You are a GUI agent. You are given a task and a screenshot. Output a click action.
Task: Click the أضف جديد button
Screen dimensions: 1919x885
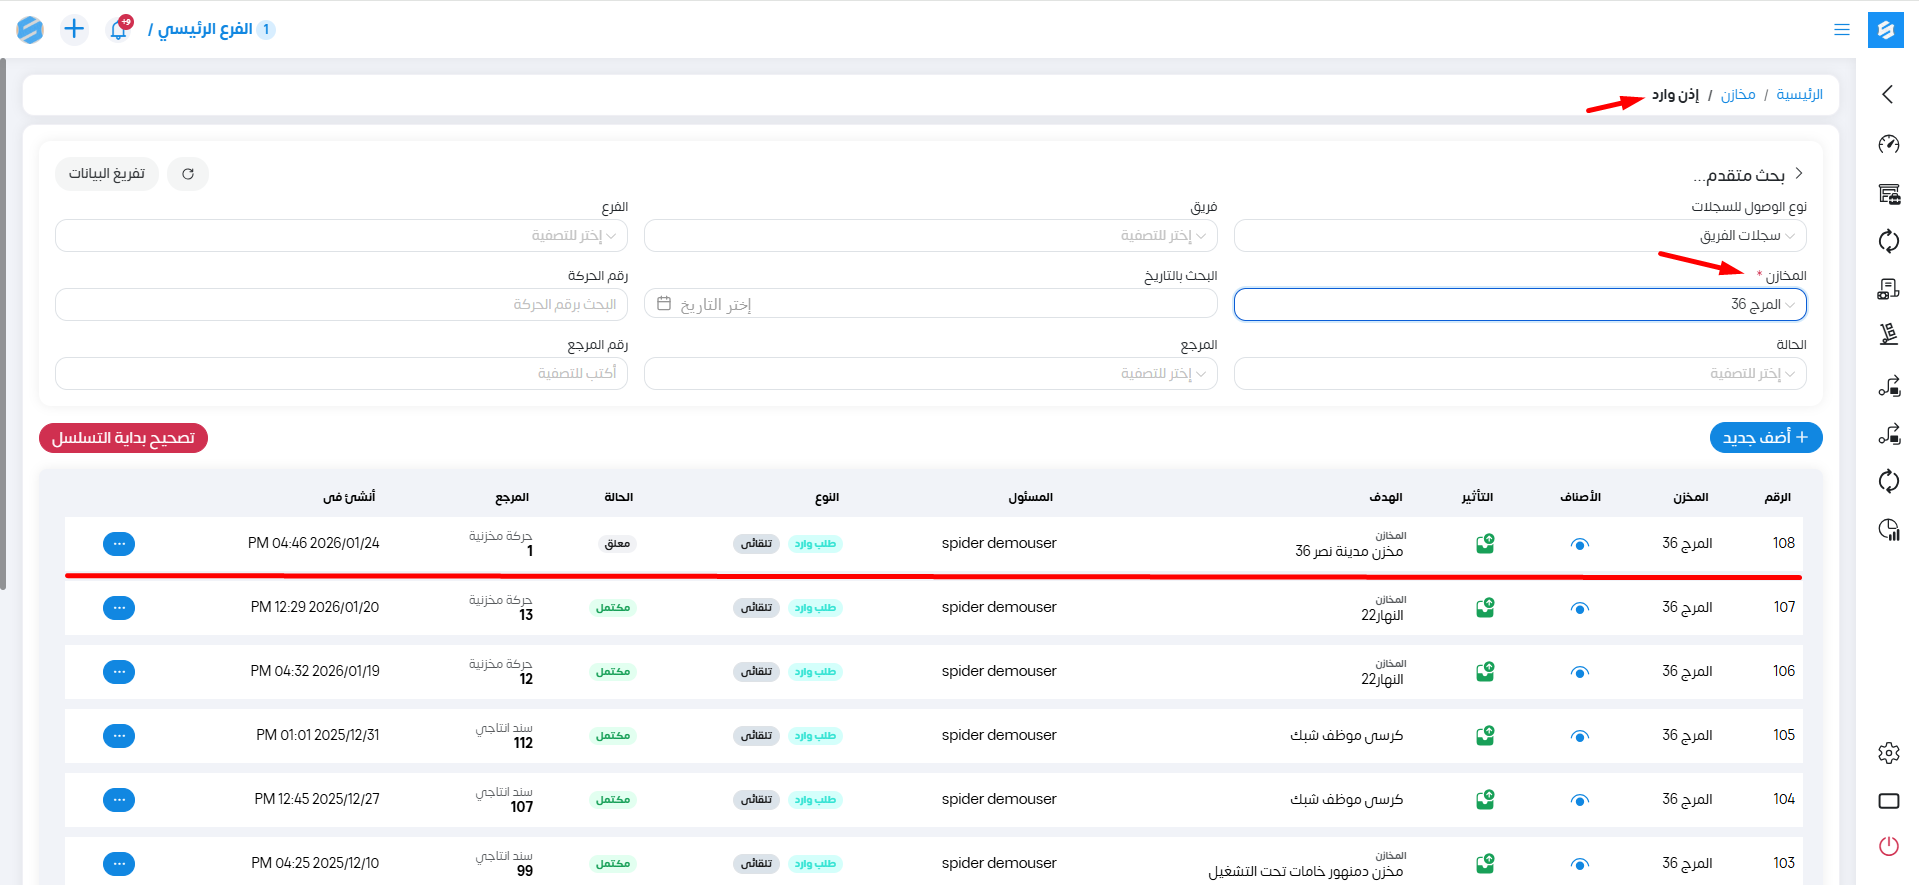coord(1765,438)
